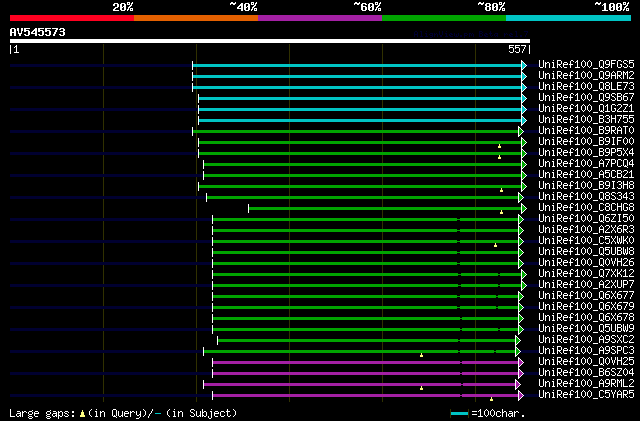Viewport: 640px width, 421px height.
Task: Open hit UniRef100_Q0VH26
Action: (x=586, y=263)
